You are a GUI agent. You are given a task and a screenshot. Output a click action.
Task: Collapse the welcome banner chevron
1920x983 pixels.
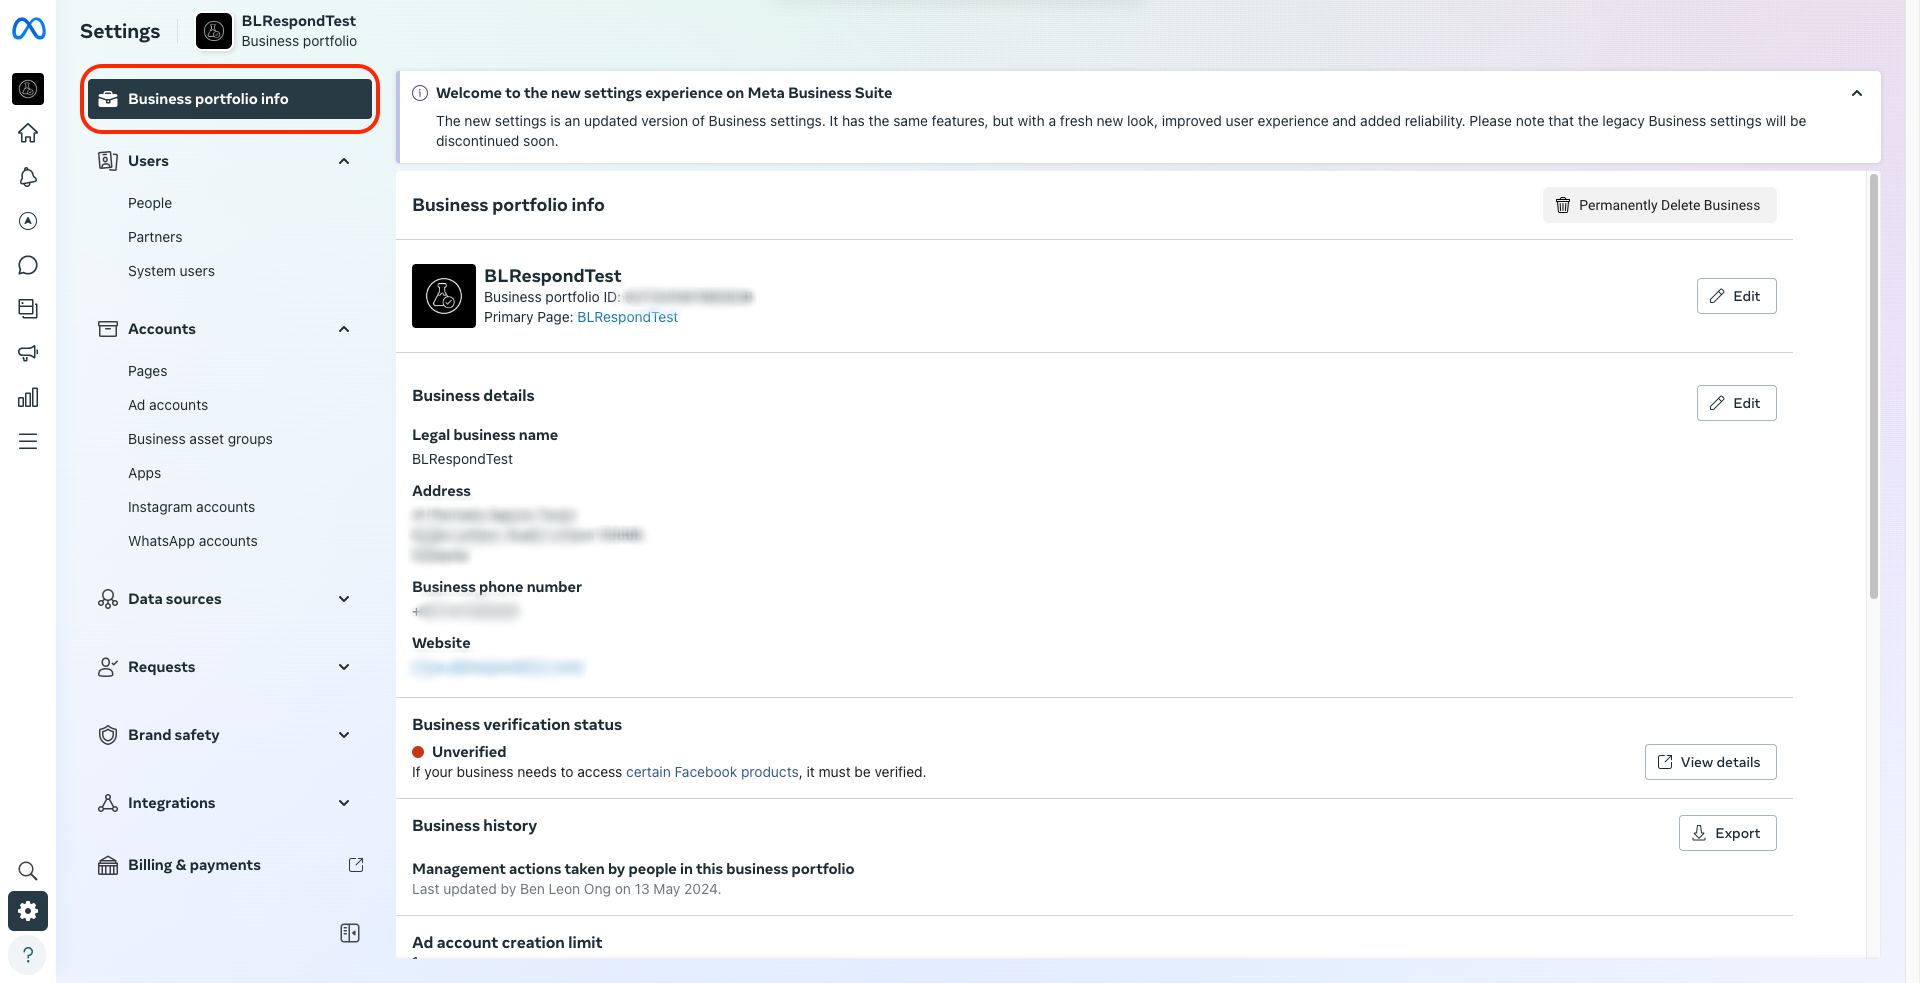tap(1856, 93)
